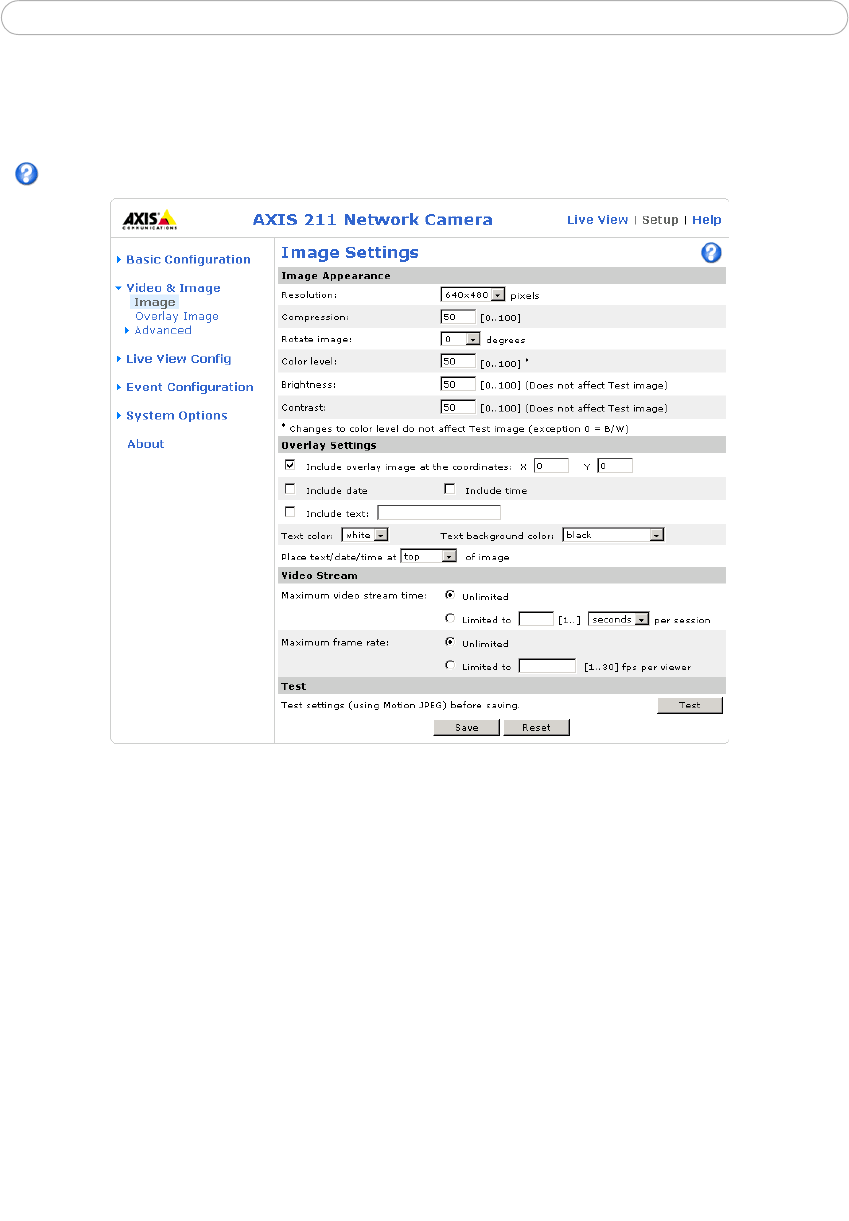This screenshot has width=849, height=1221.
Task: Open Overlay Image settings
Action: tap(177, 316)
